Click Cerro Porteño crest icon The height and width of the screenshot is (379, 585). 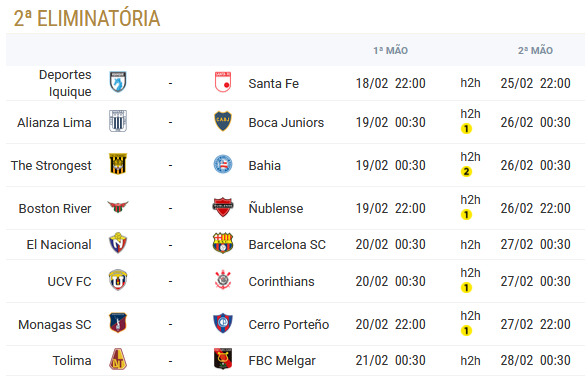[223, 323]
